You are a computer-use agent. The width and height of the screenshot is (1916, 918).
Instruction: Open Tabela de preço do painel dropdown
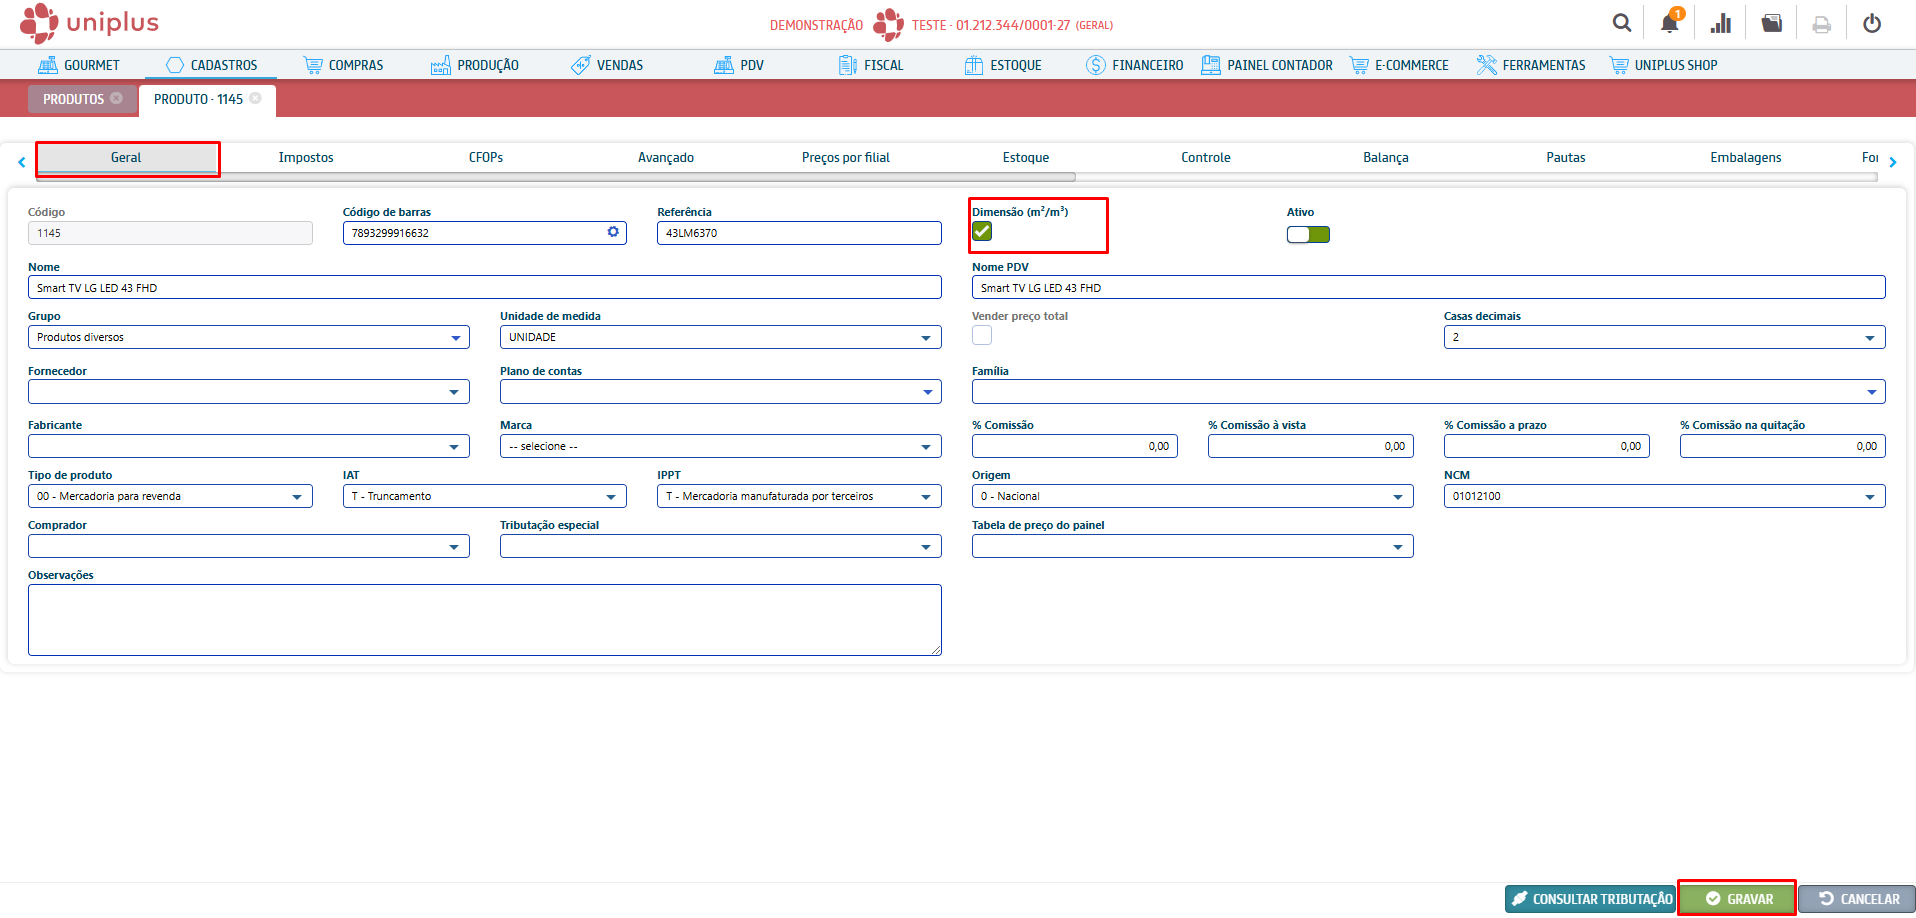(1193, 546)
